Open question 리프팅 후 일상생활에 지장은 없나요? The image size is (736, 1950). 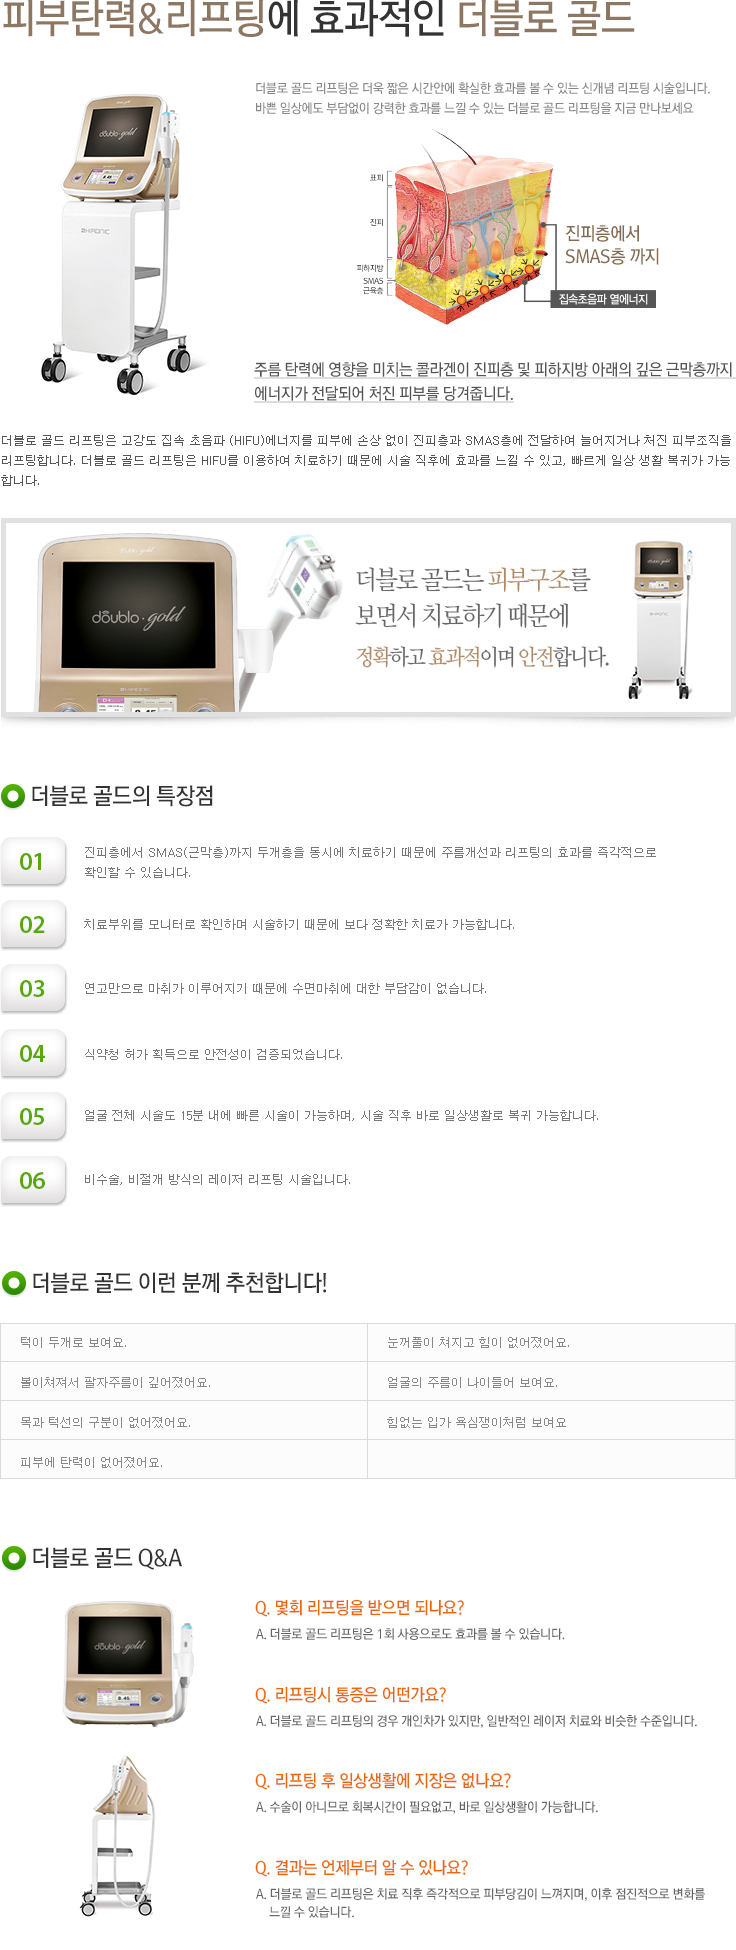pyautogui.click(x=382, y=1780)
